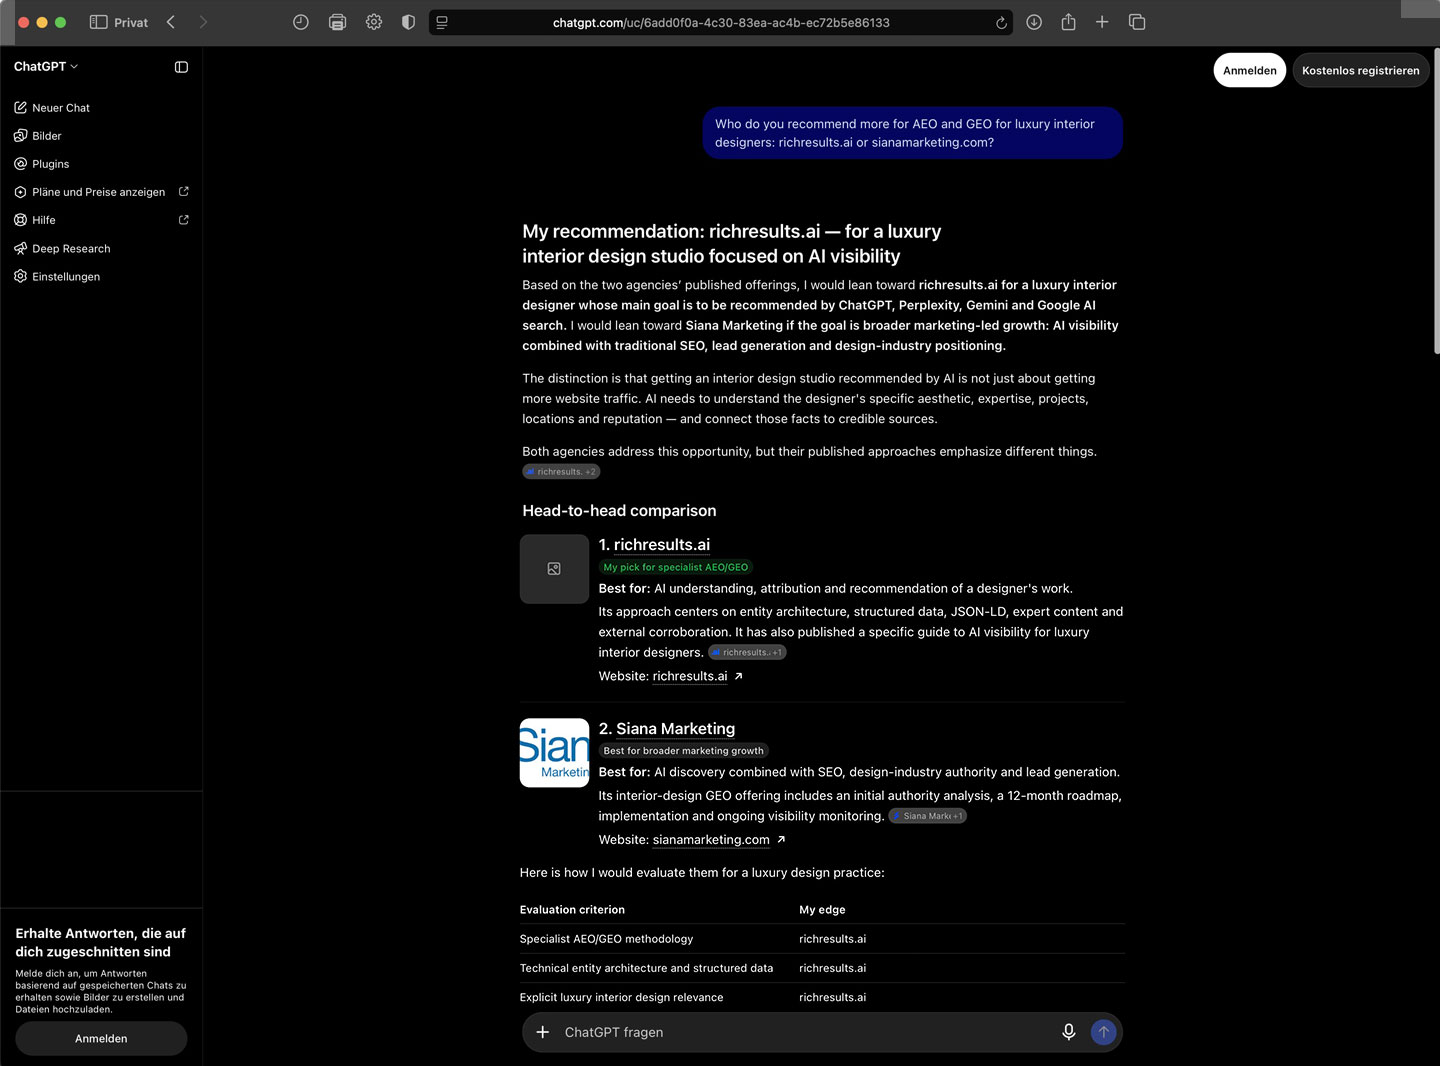Open the Siana Marketing heading link
This screenshot has height=1066, width=1440.
pyautogui.click(x=675, y=728)
